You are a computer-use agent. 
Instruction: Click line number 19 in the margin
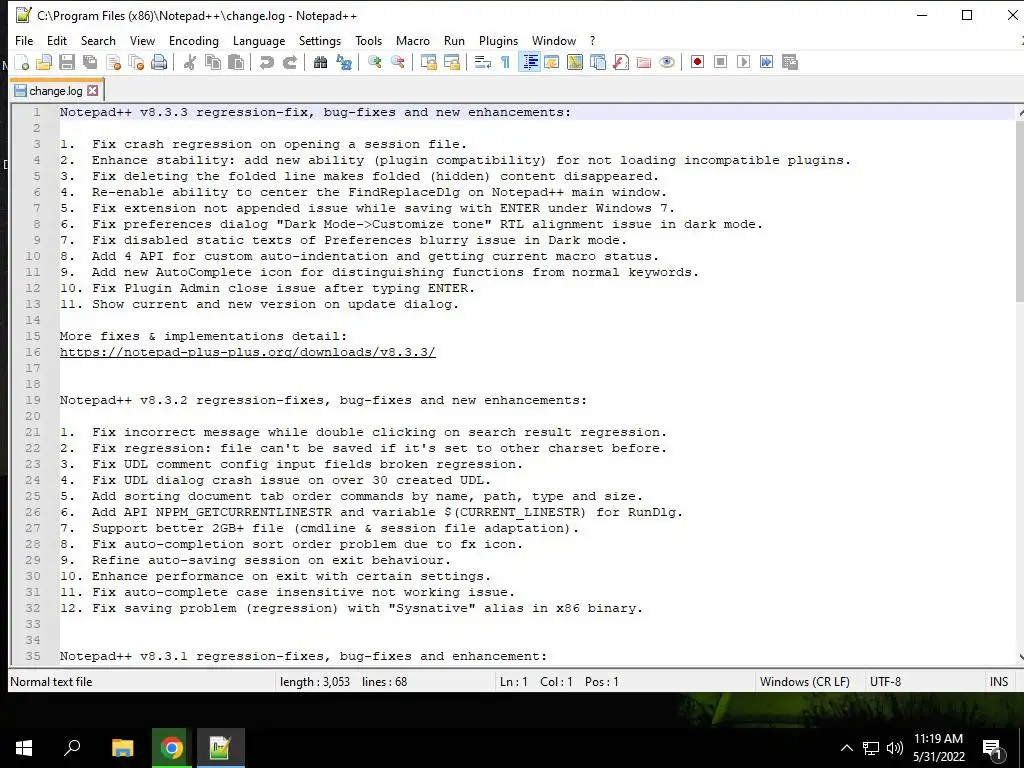click(33, 400)
